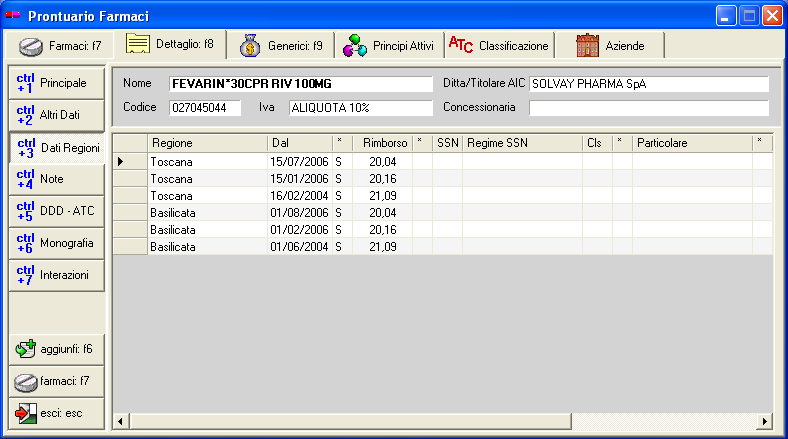Open the Aziende building tab
The width and height of the screenshot is (788, 439).
click(x=610, y=46)
